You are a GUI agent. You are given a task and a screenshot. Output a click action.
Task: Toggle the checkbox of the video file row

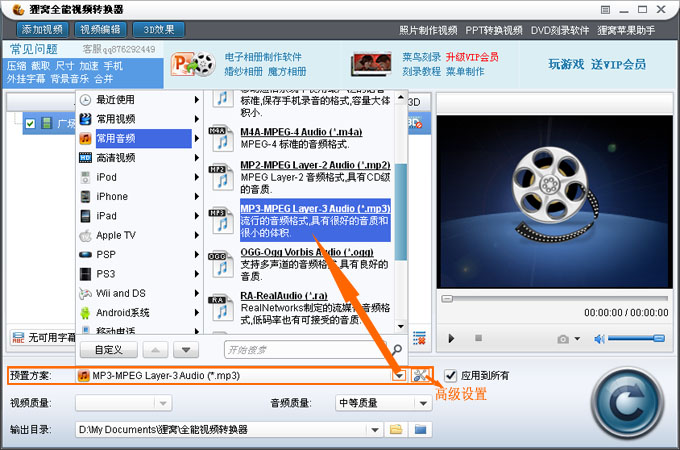[30, 124]
